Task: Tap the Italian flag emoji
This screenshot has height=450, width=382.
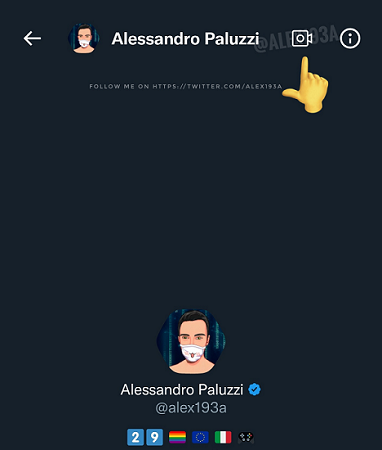Action: [223, 437]
